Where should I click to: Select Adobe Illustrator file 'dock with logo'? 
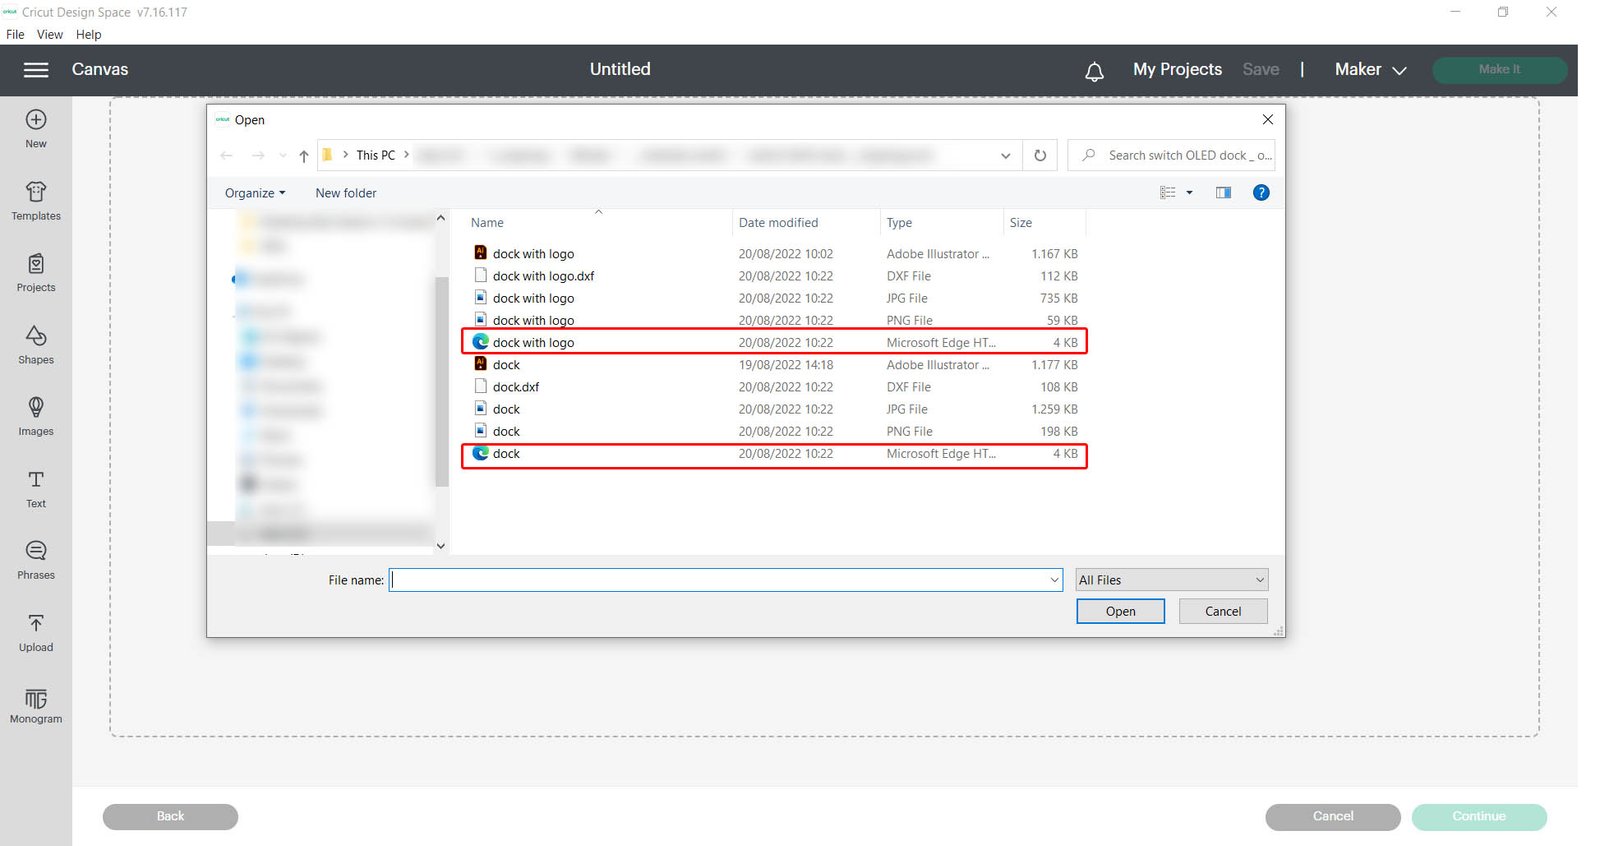click(774, 254)
